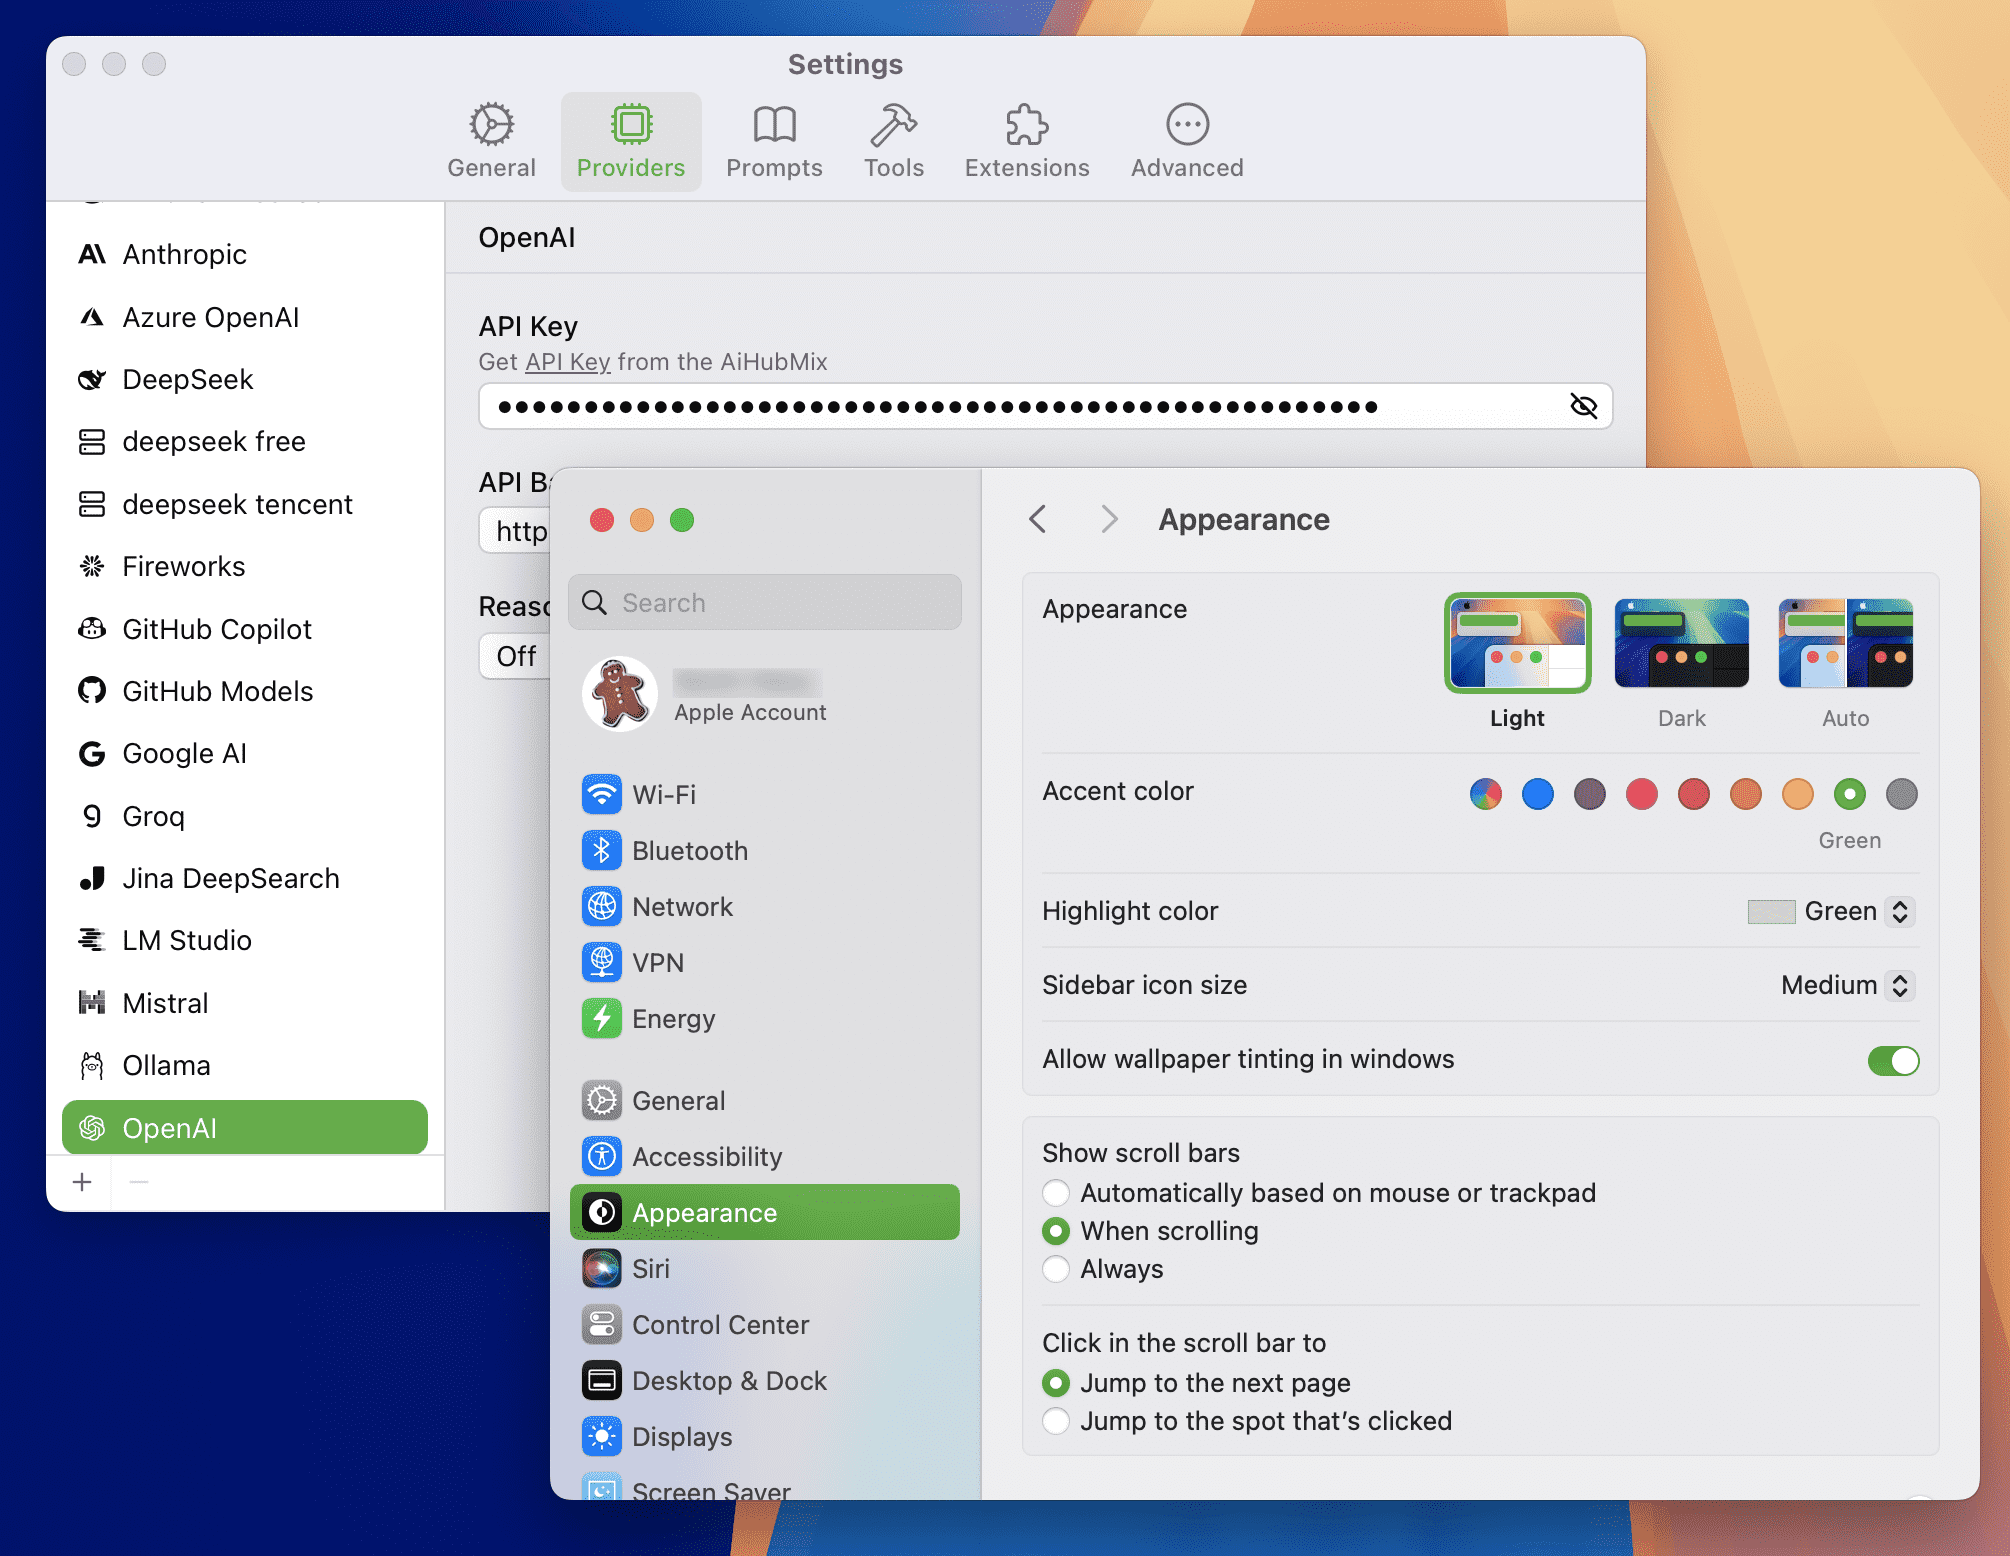Select Automatically based on mouse or trackpad
2010x1556 pixels.
[x=1056, y=1193]
